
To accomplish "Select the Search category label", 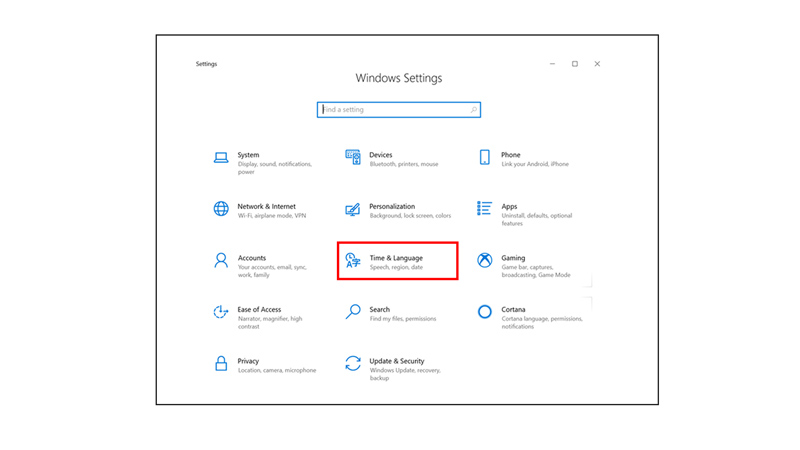I will [380, 310].
